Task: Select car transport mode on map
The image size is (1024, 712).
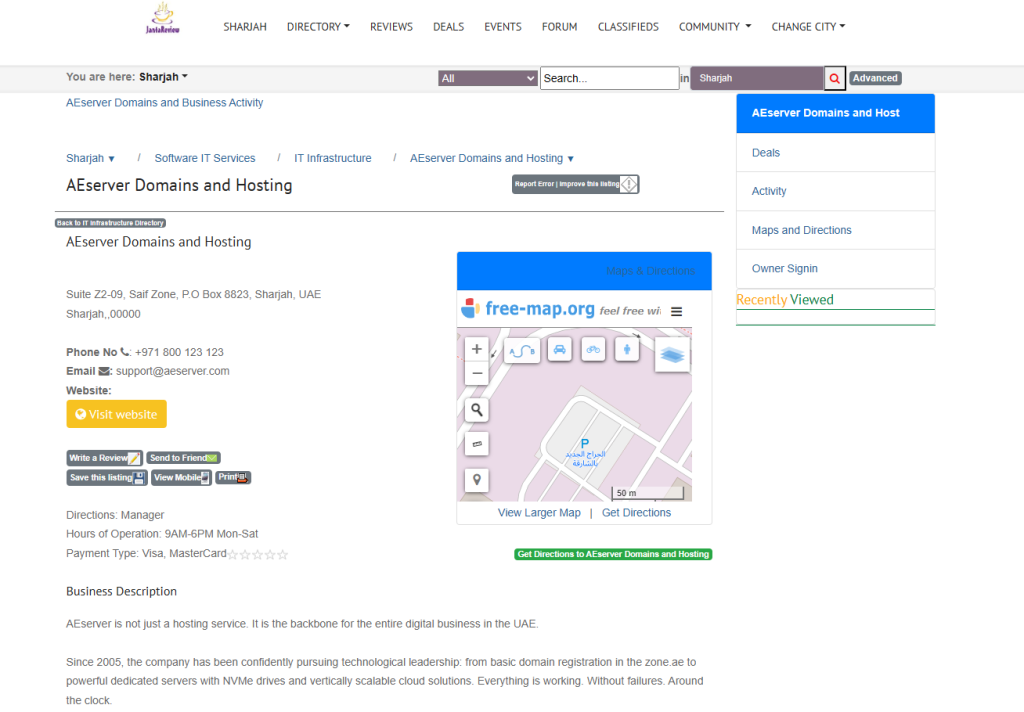Action: [560, 349]
